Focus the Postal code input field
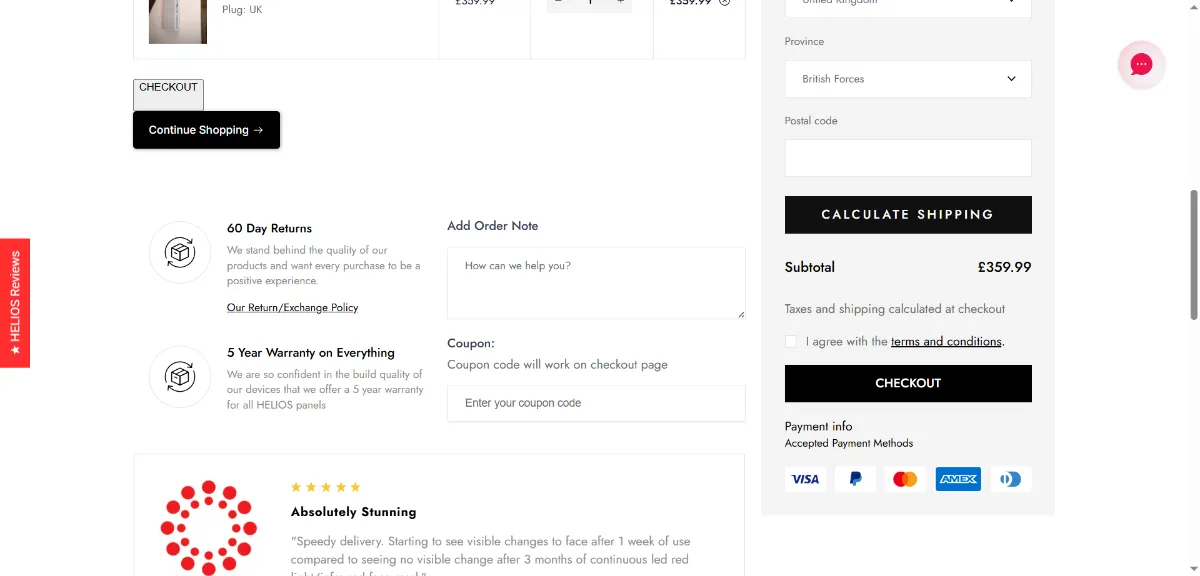1200x576 pixels. tap(908, 158)
